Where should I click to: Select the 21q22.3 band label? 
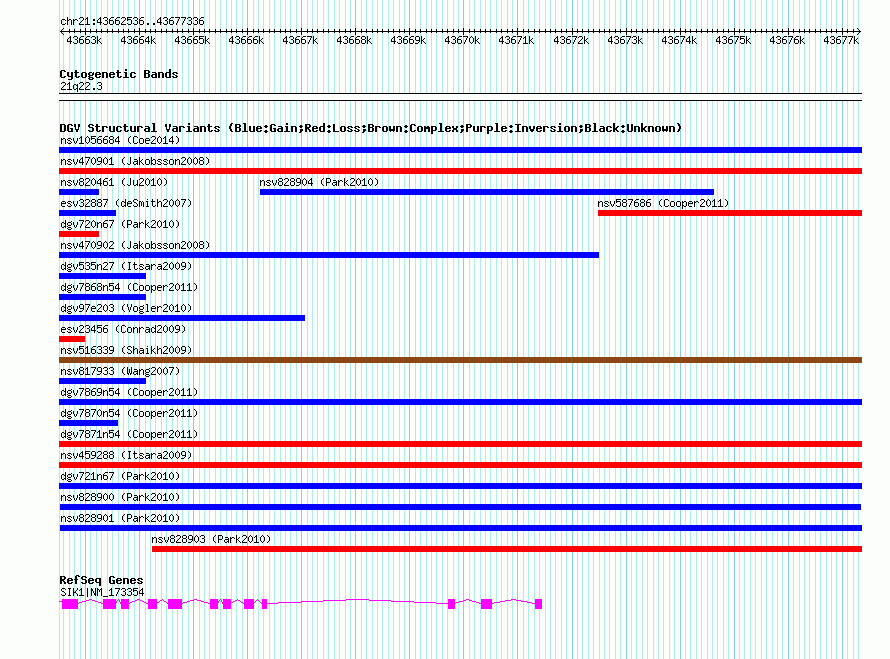81,86
